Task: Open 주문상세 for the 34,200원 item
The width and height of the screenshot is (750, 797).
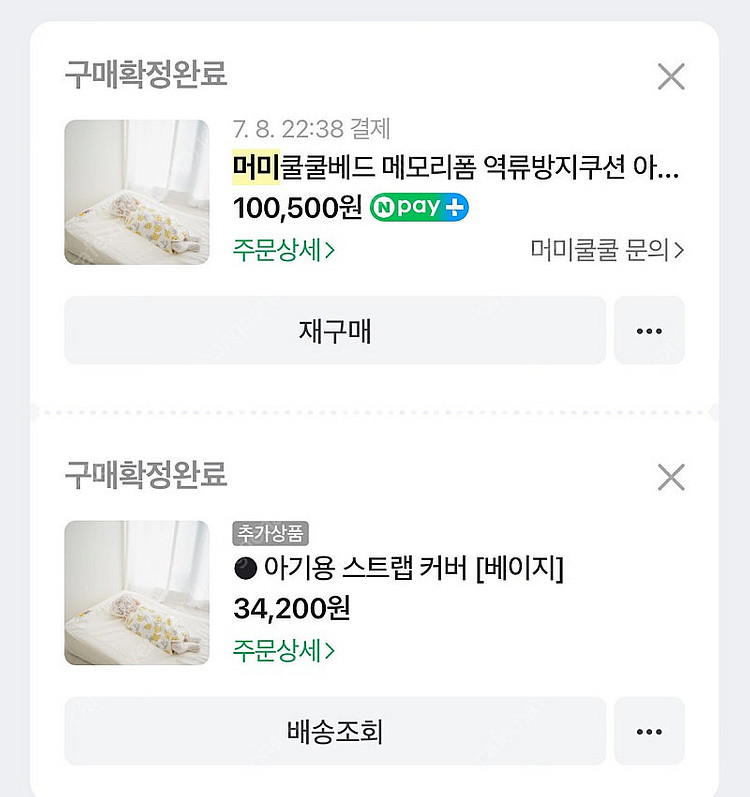Action: 283,650
